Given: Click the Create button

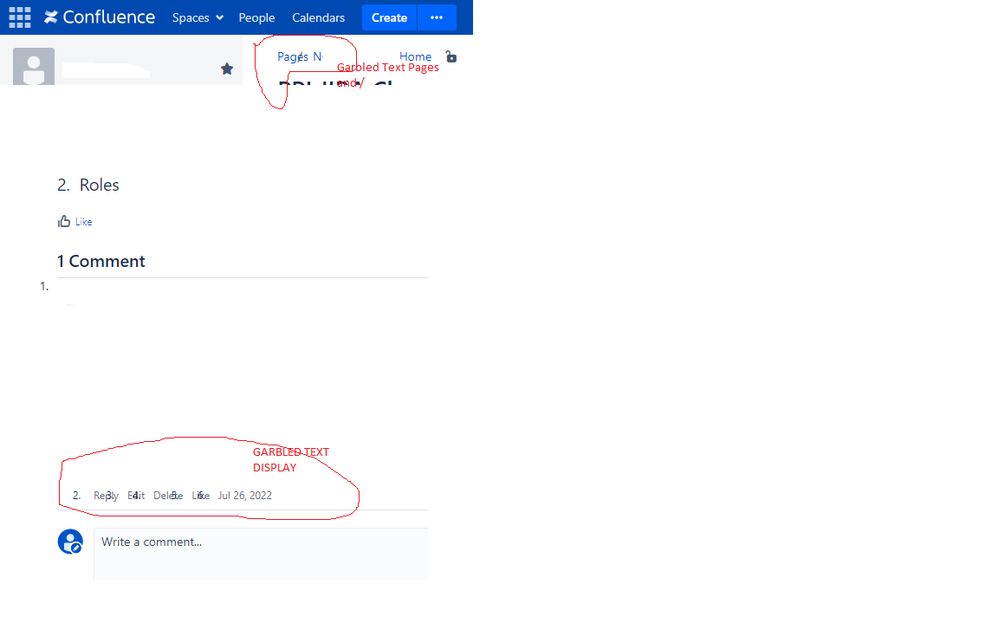Looking at the screenshot, I should tap(389, 18).
